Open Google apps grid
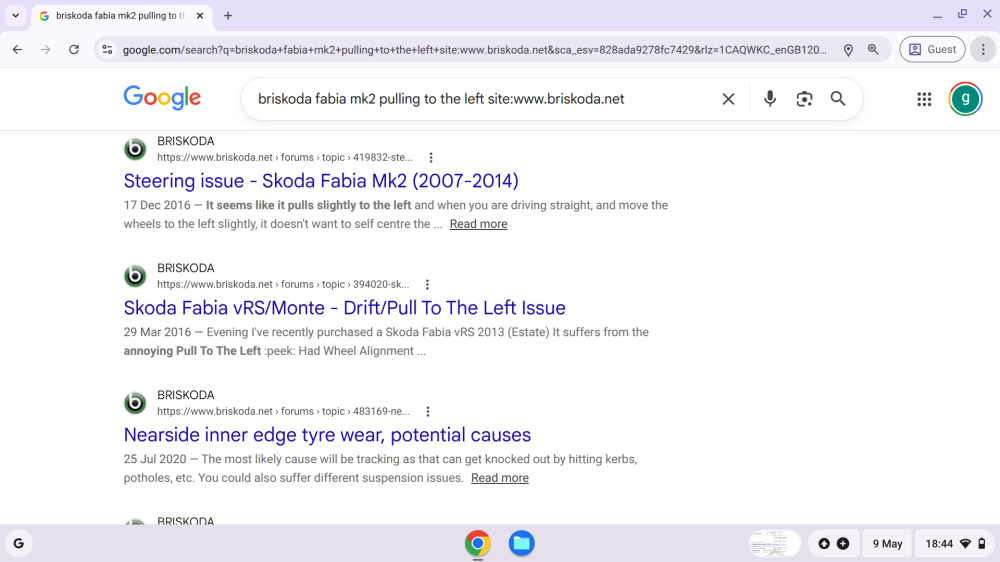1000x562 pixels. (924, 99)
